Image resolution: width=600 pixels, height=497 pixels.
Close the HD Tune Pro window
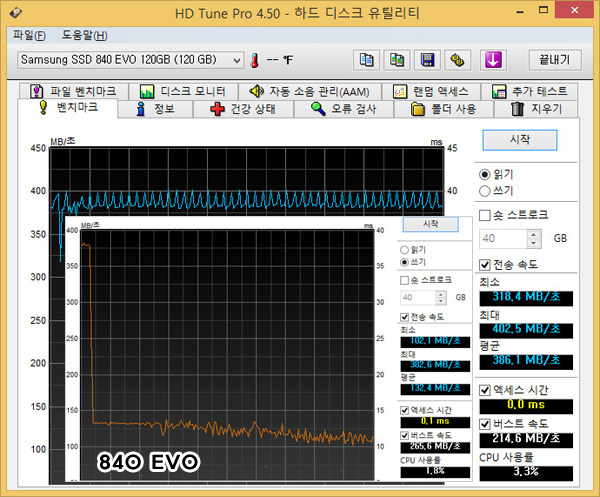point(575,10)
